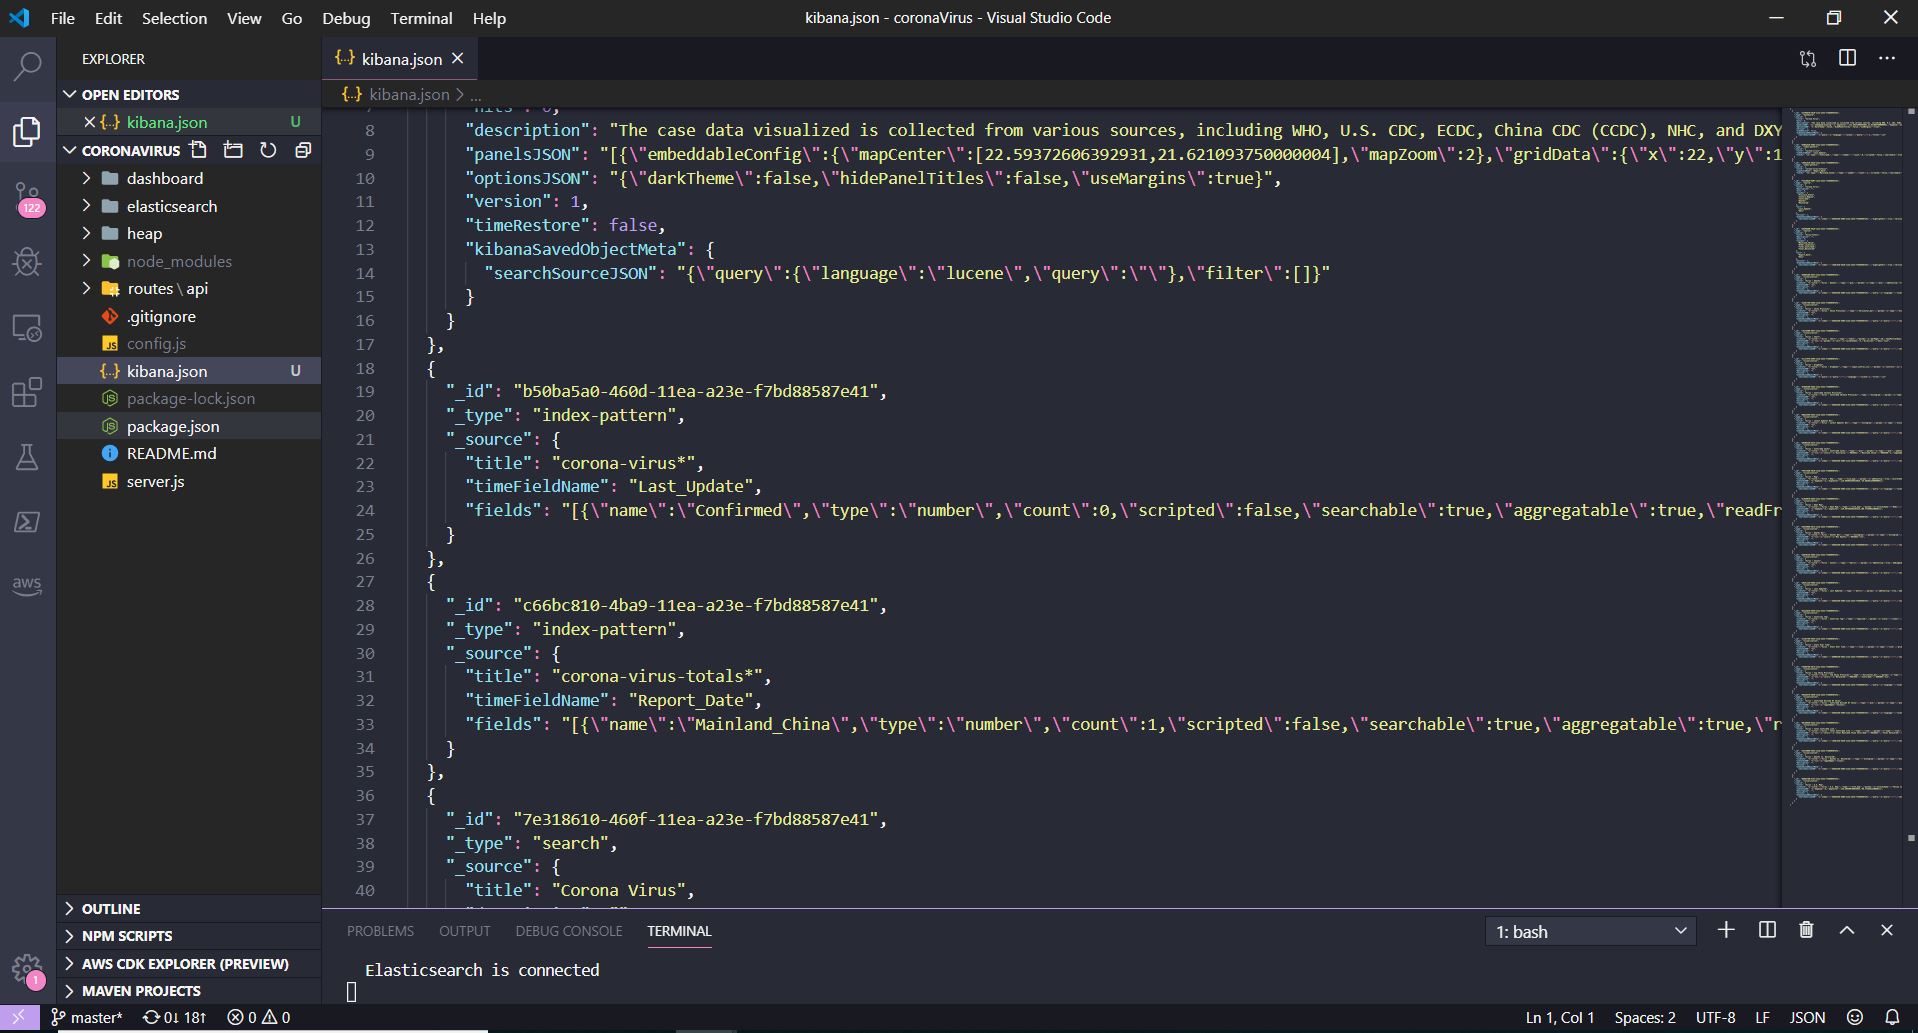Click UTF-8 encoding in status bar
Image resolution: width=1918 pixels, height=1033 pixels.
tap(1715, 1017)
